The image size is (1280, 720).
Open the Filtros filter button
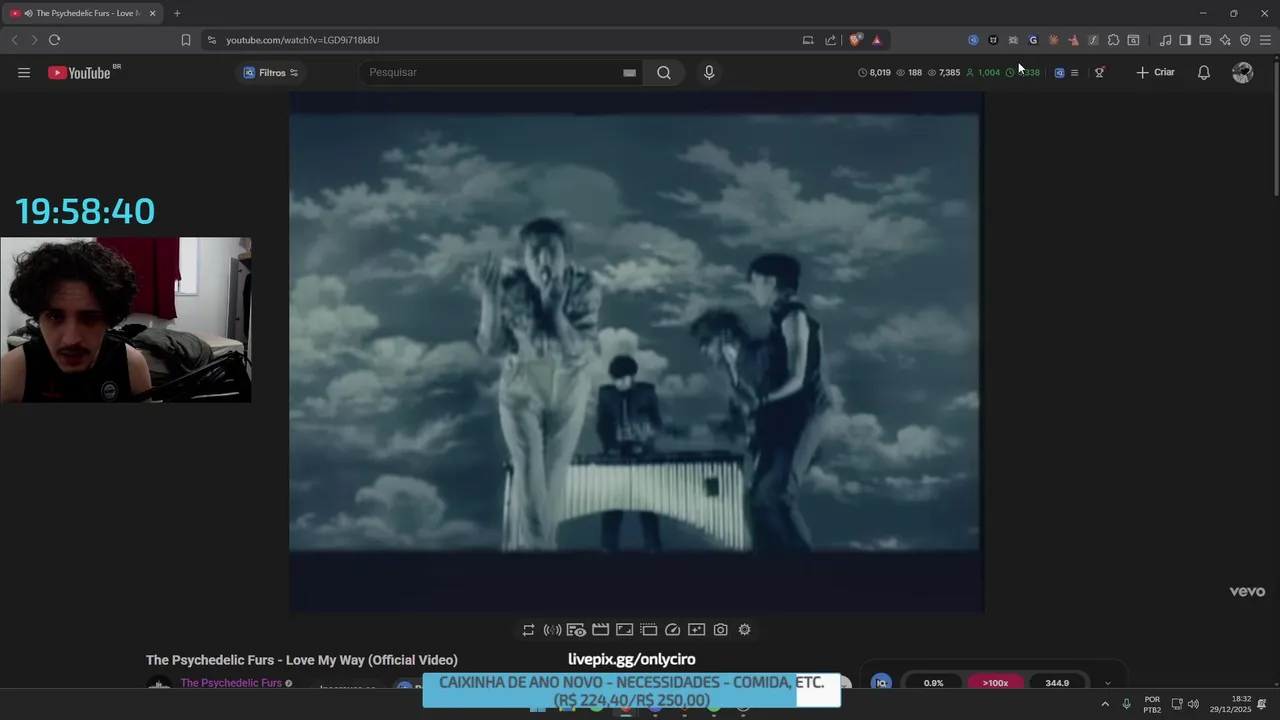271,72
